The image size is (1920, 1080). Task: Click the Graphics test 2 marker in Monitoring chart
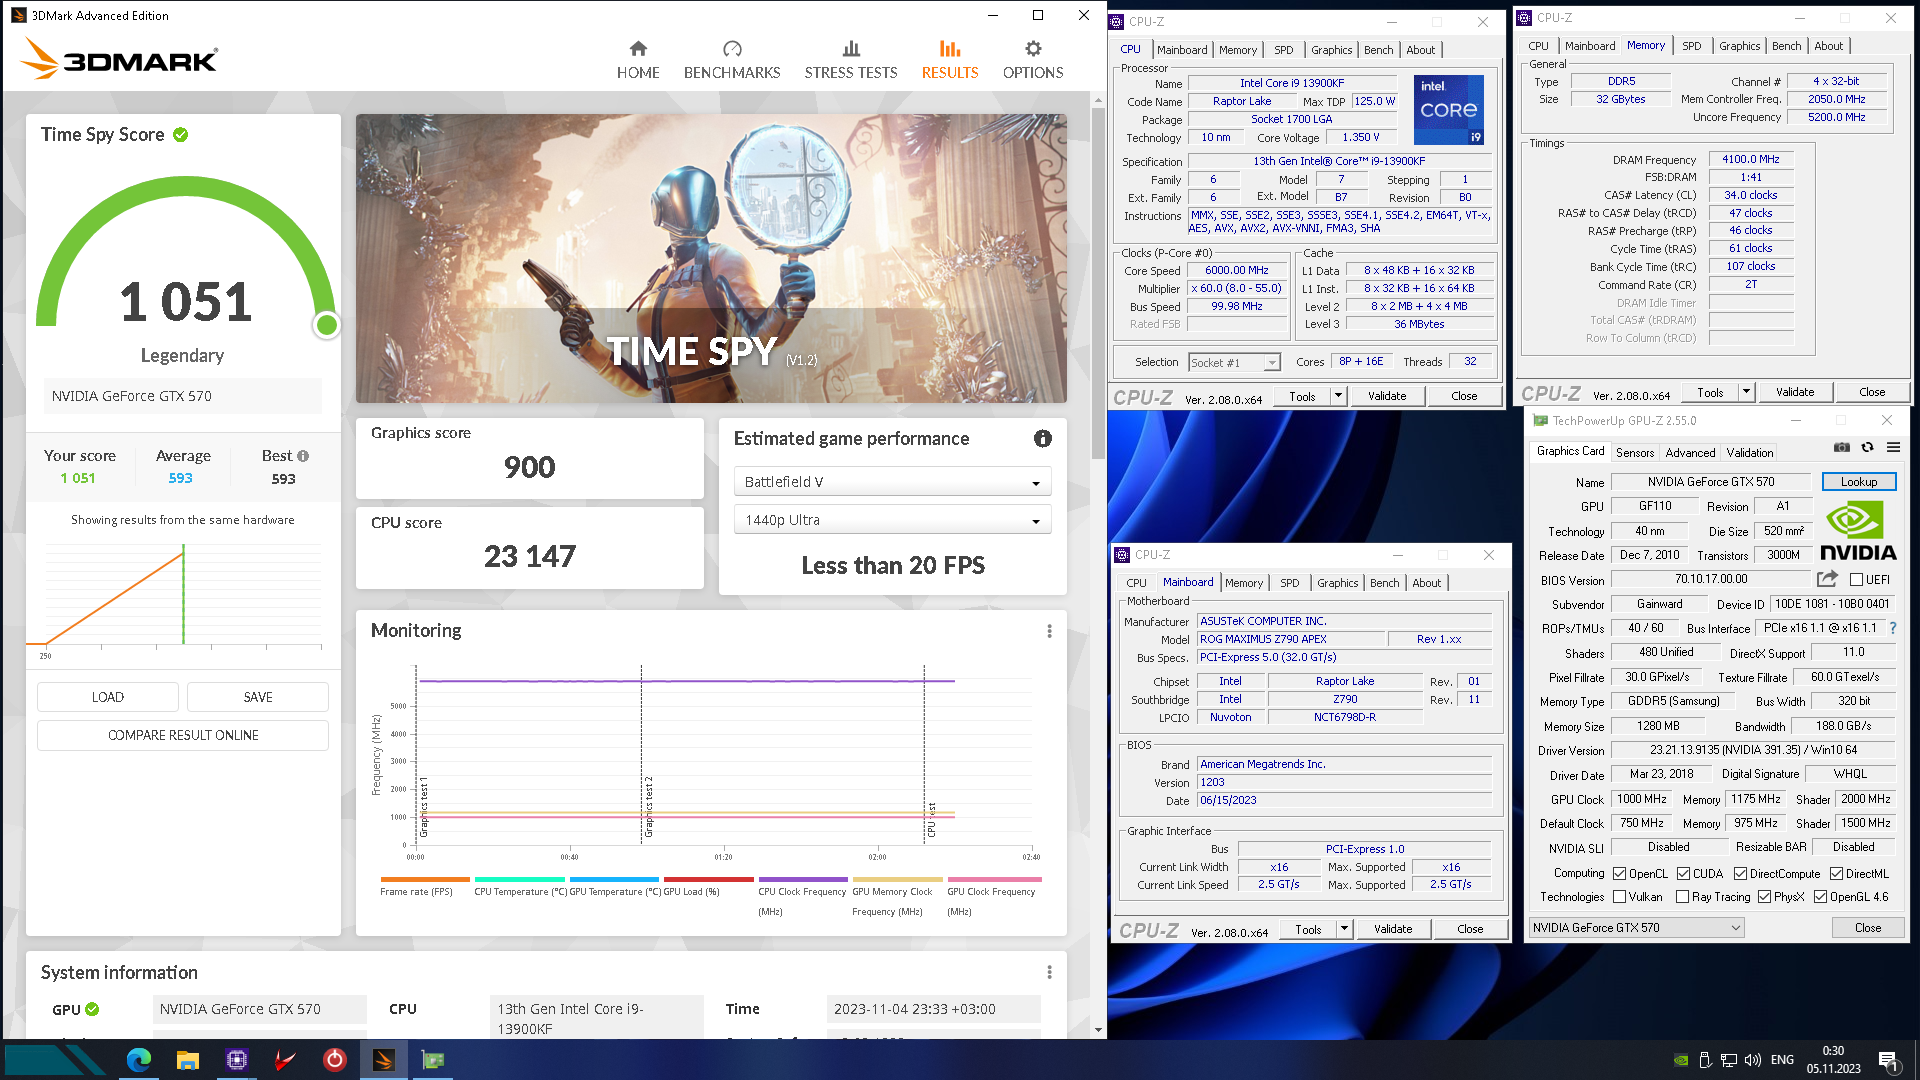click(649, 806)
